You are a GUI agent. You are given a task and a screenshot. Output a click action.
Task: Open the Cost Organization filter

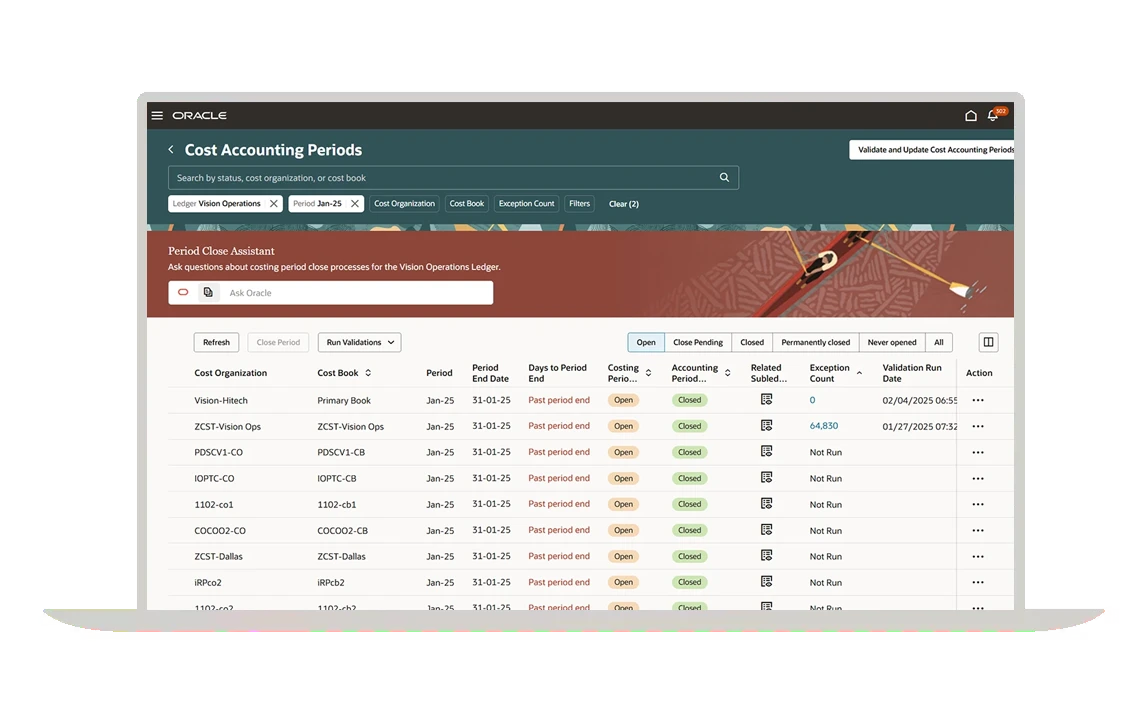click(404, 204)
